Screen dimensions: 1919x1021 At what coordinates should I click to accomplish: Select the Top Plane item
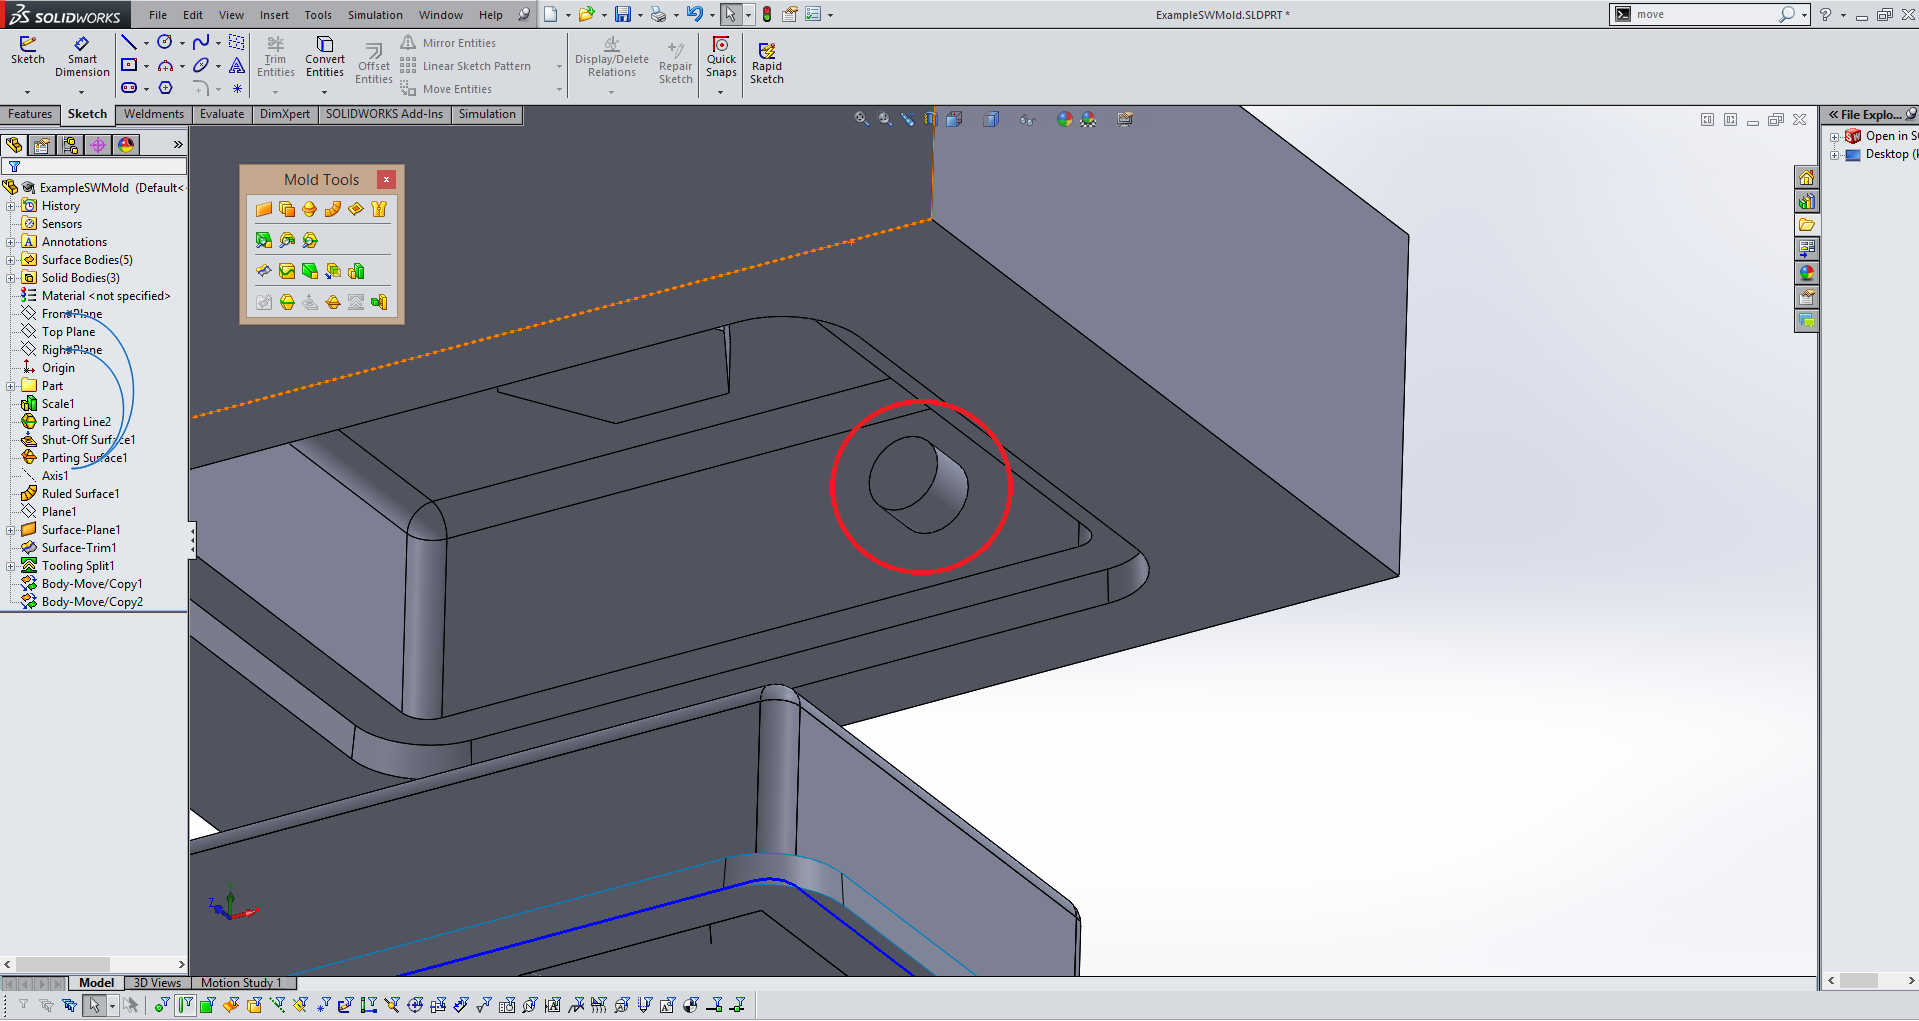click(x=68, y=332)
